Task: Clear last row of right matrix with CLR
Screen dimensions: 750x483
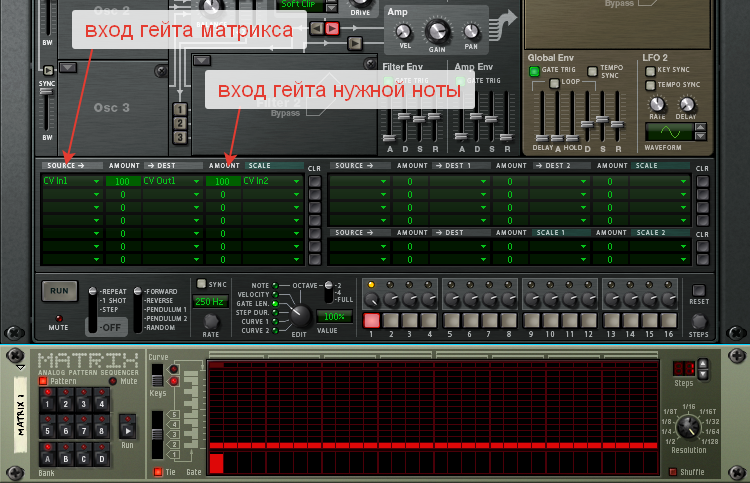Action: (x=702, y=259)
